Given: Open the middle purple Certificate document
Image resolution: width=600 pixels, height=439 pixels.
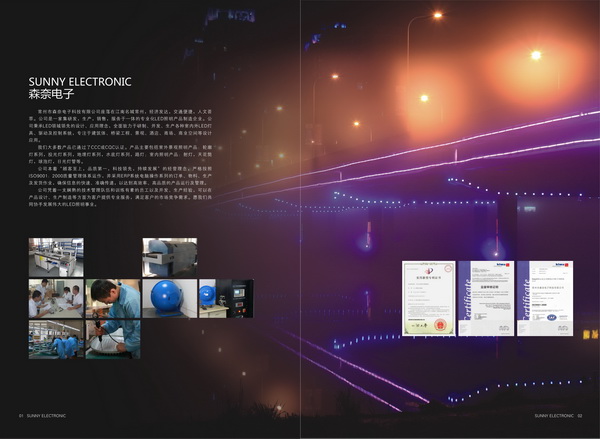Looking at the screenshot, I should click(486, 298).
